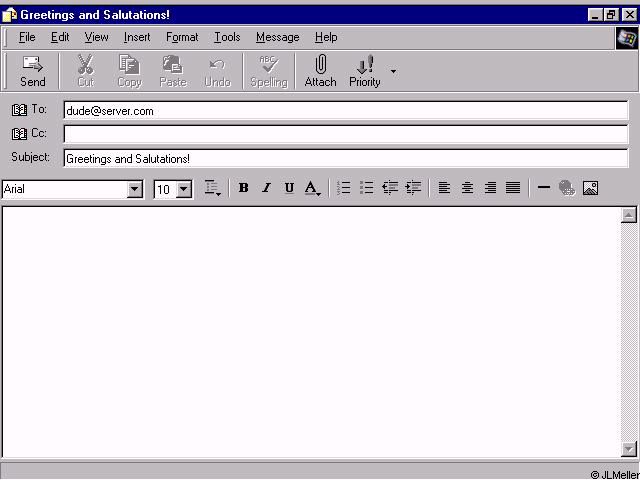Toggle Bold formatting
640x480 pixels.
point(244,188)
